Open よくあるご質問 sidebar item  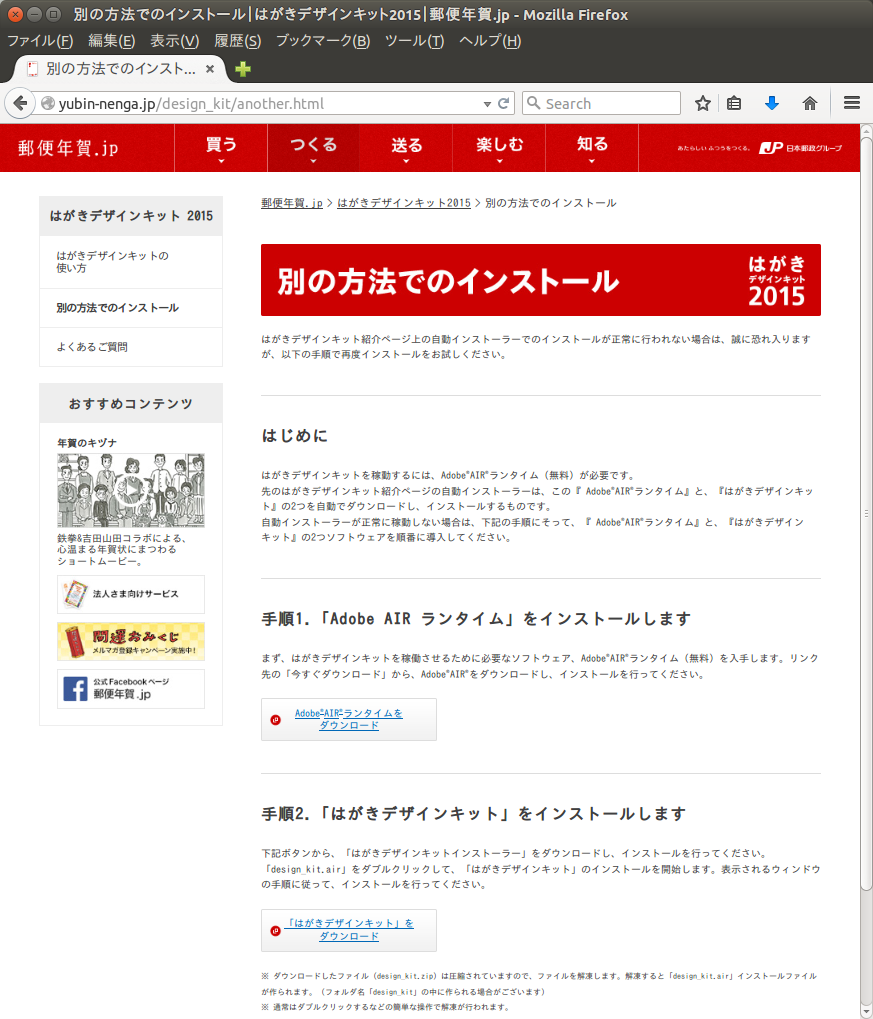click(x=131, y=347)
